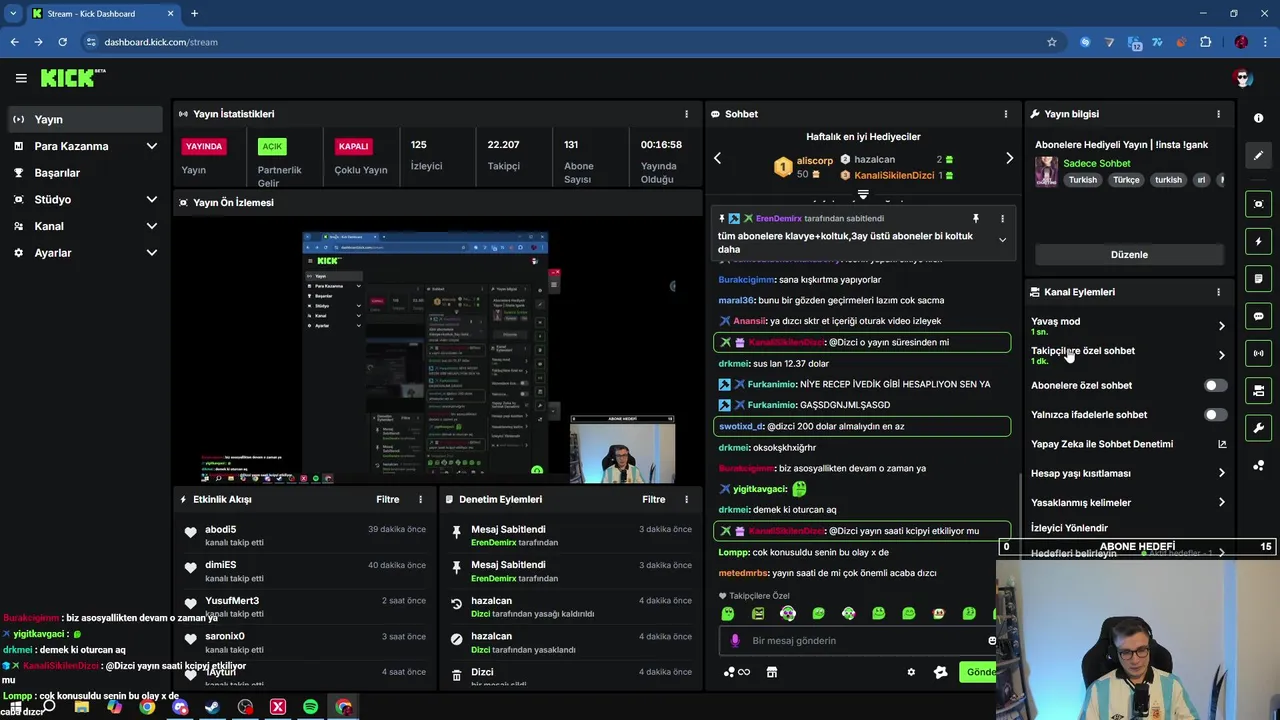Open Steam from the taskbar
This screenshot has height=720, width=1280.
tap(212, 707)
